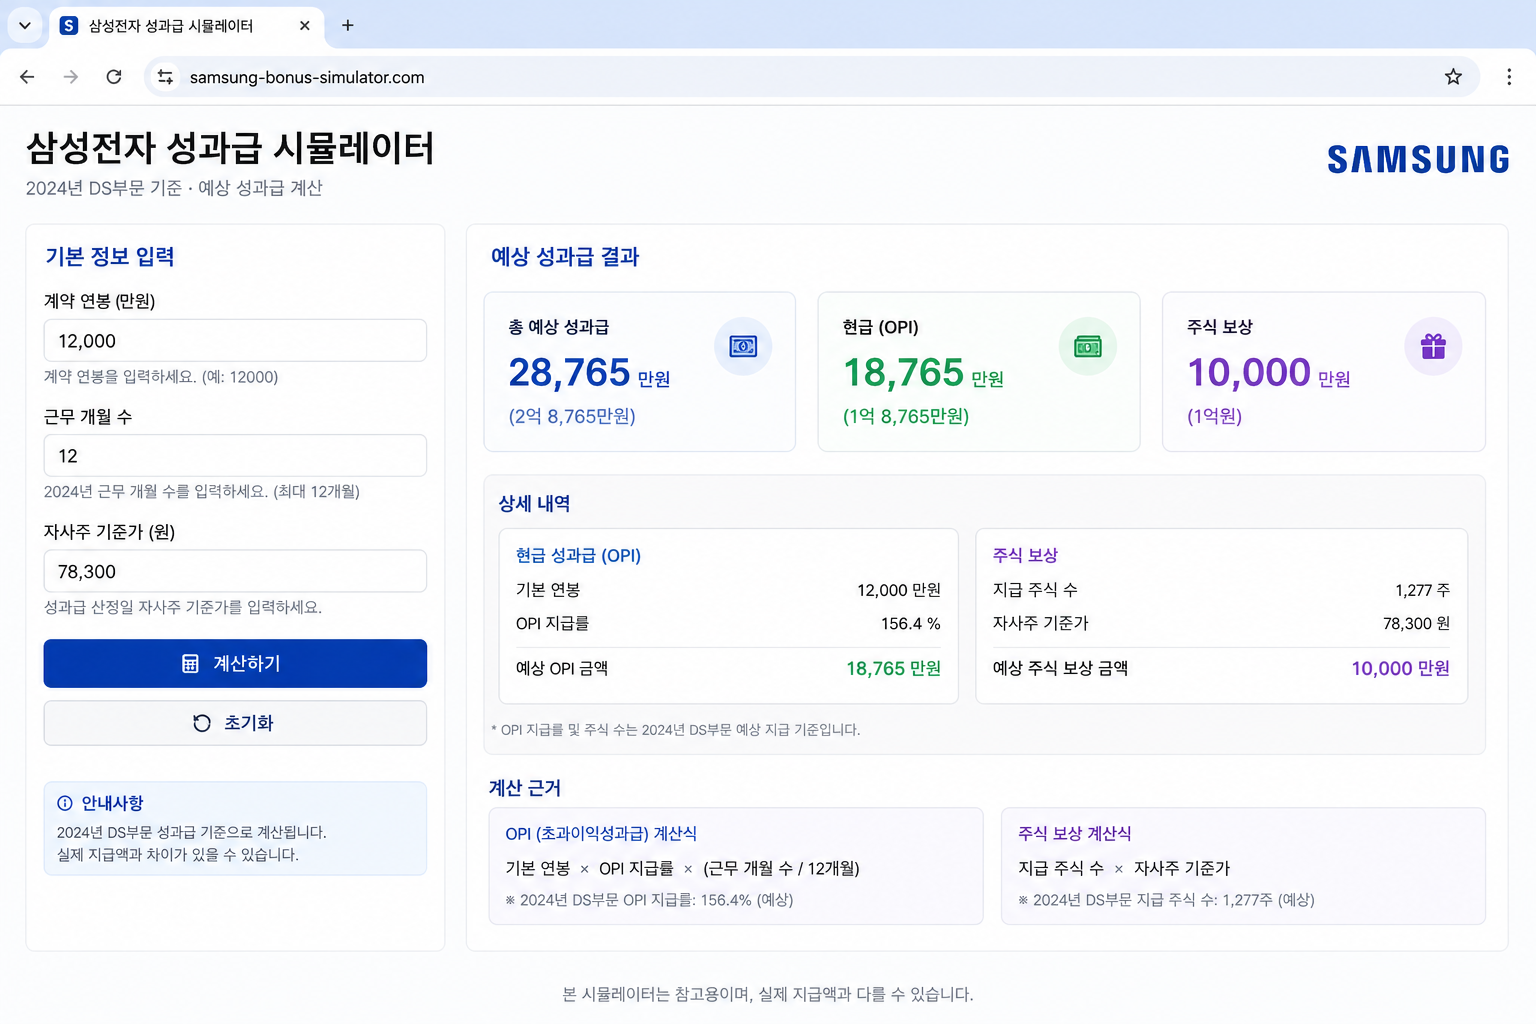Click the OPI (초과이익성과급) 계산식 title
This screenshot has width=1536, height=1024.
pos(601,833)
